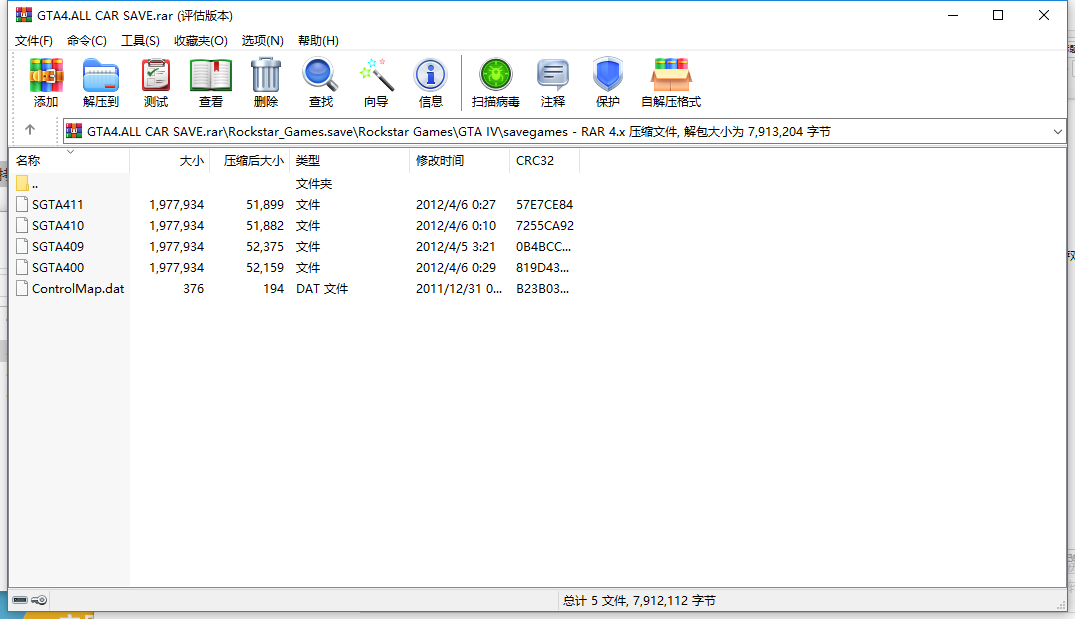This screenshot has width=1075, height=619.
Task: Click ControlMap.dat size 376 cell
Action: tap(193, 289)
